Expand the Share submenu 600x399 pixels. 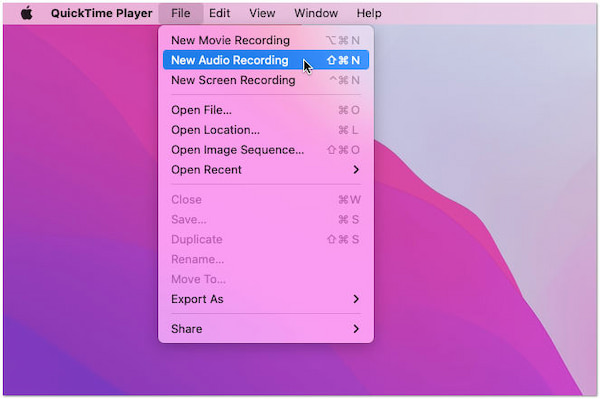[266, 329]
